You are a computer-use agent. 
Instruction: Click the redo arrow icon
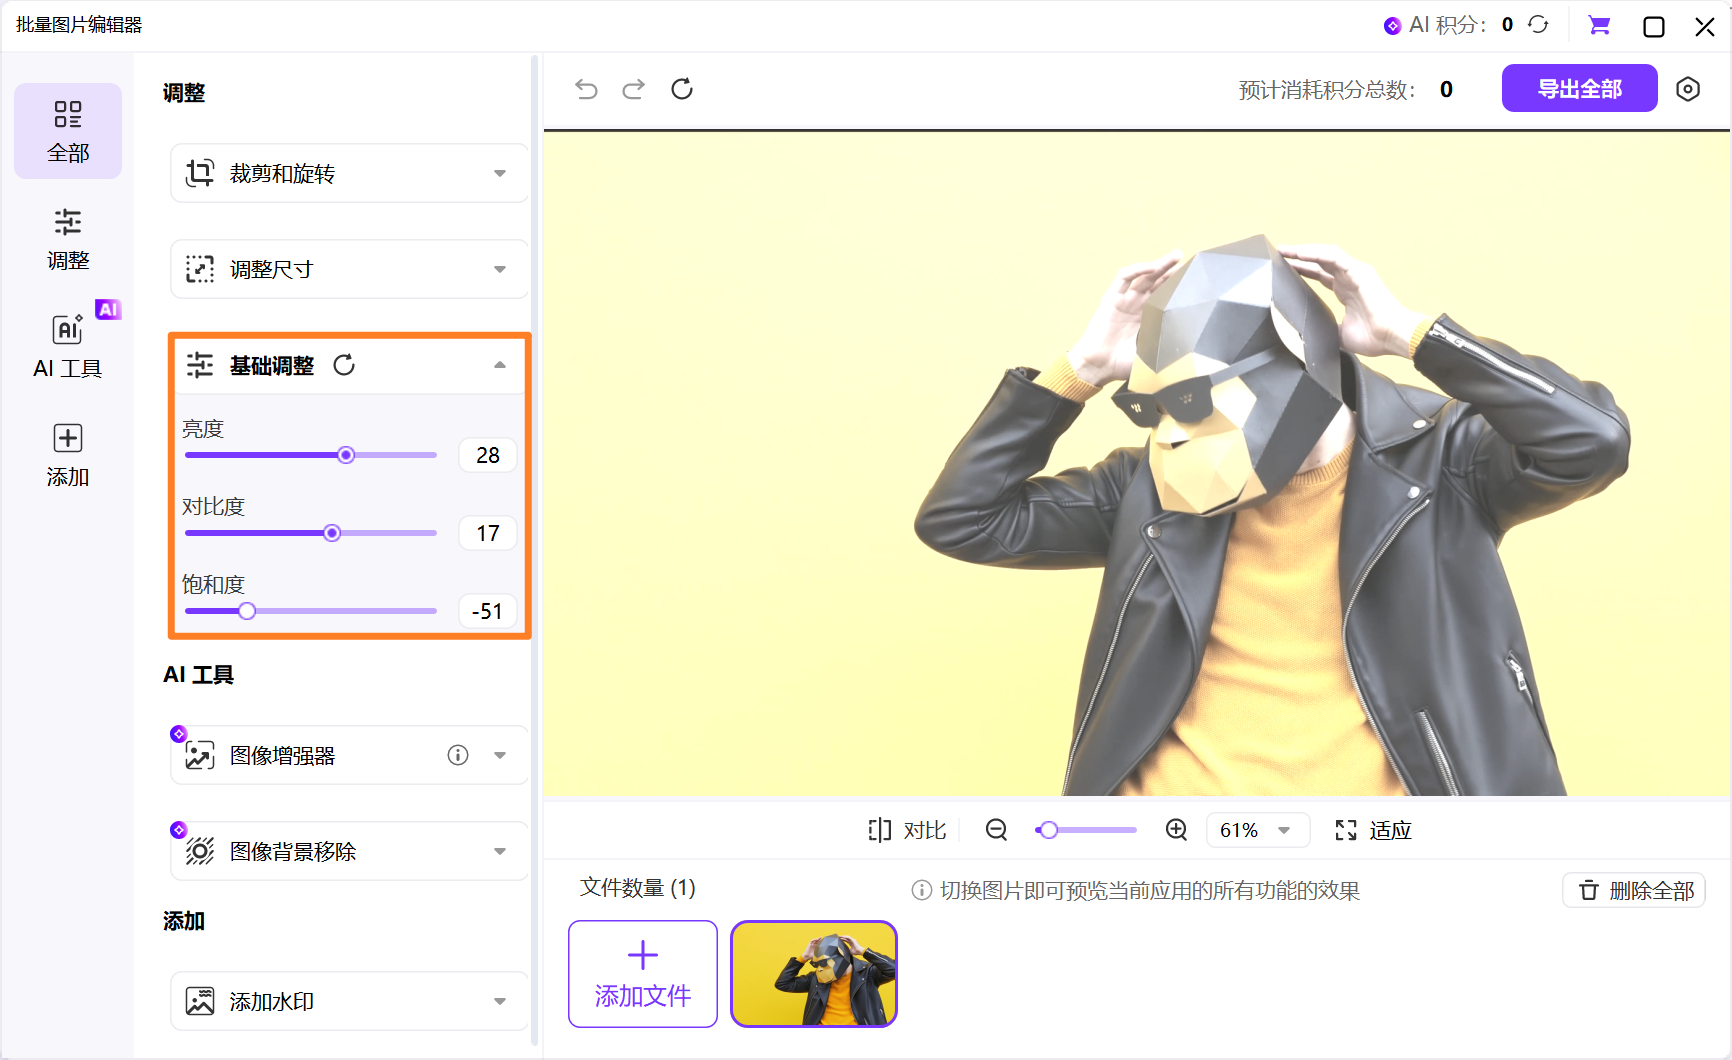tap(634, 89)
